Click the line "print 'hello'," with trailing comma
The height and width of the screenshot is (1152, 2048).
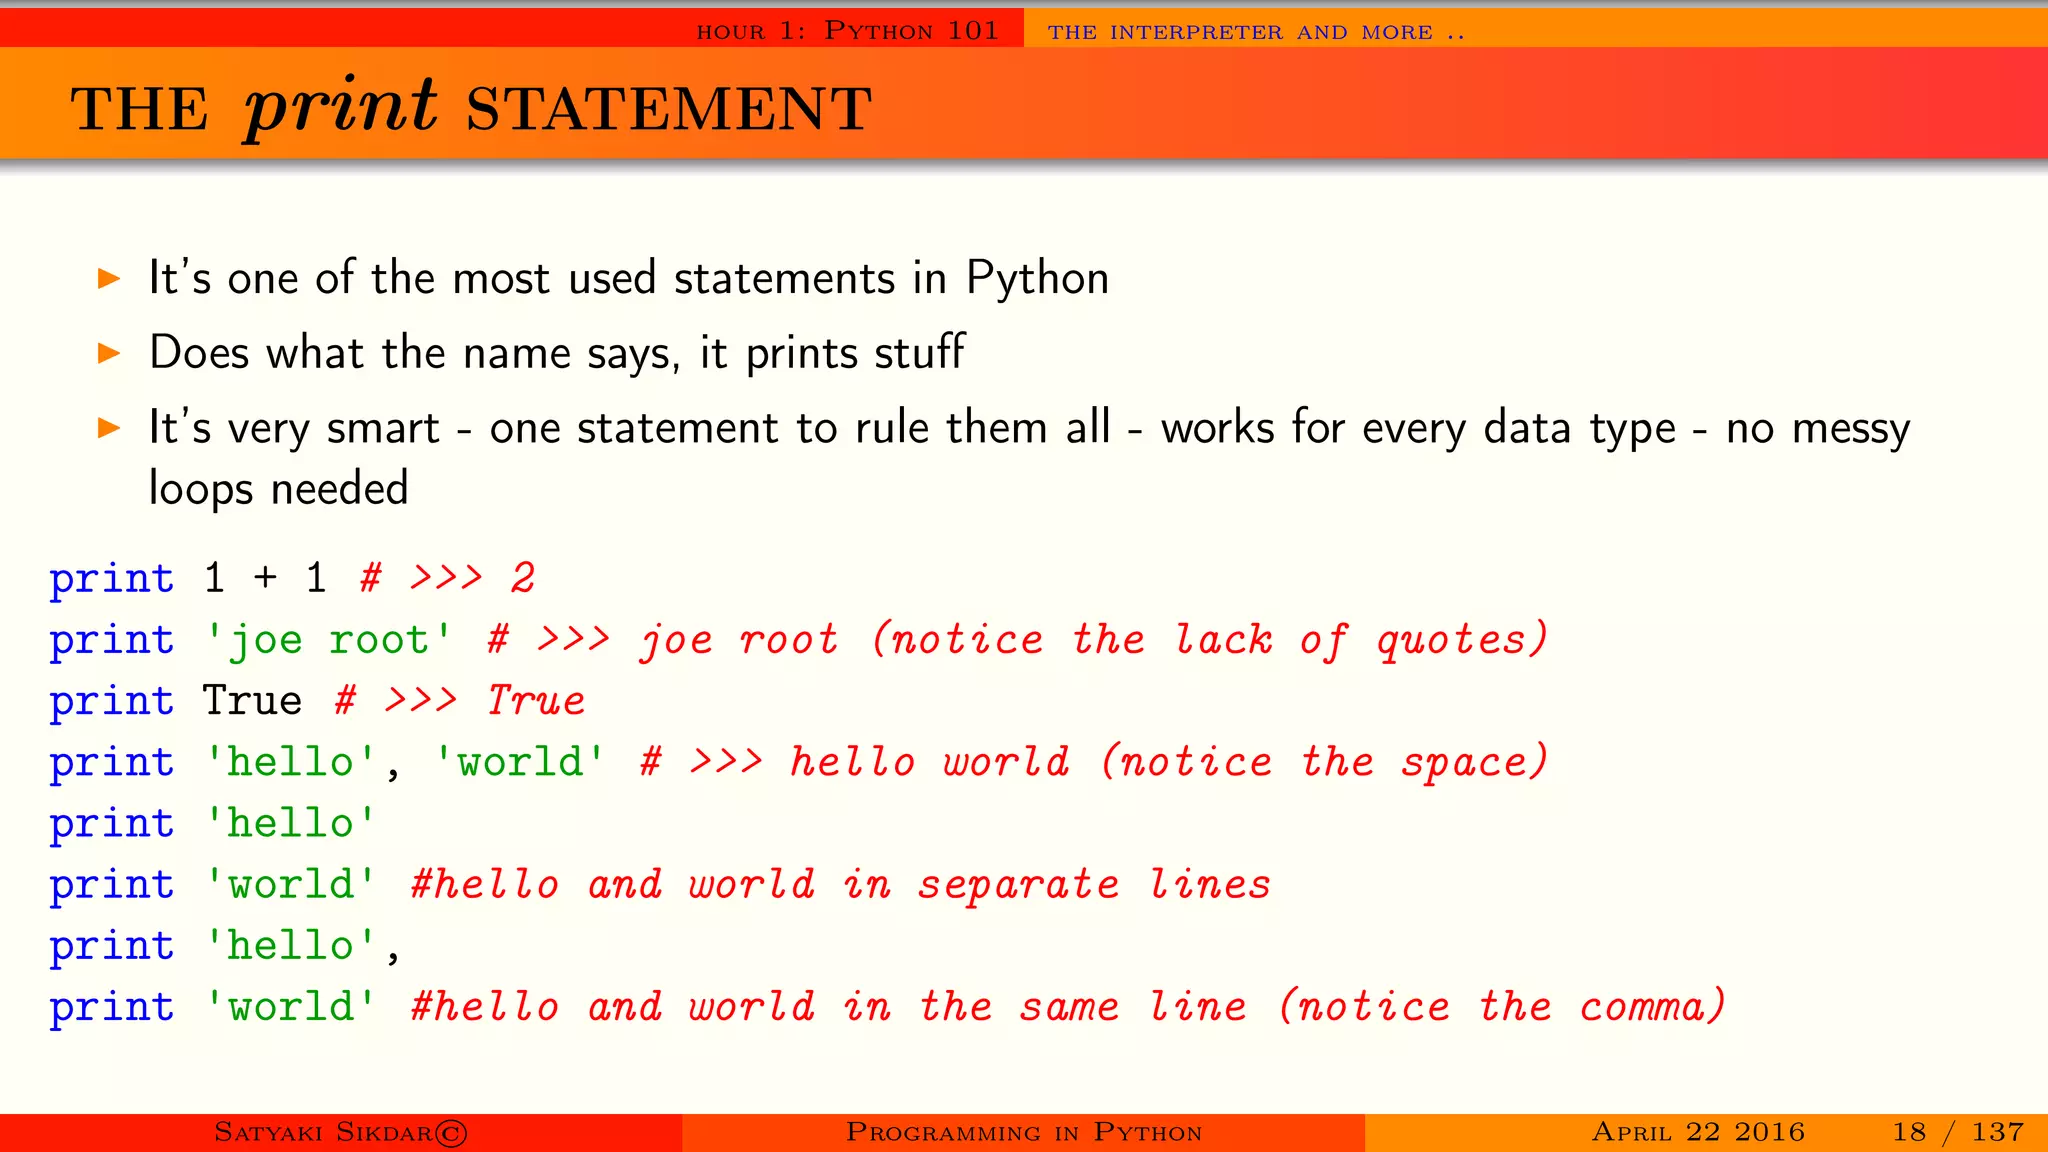[225, 946]
